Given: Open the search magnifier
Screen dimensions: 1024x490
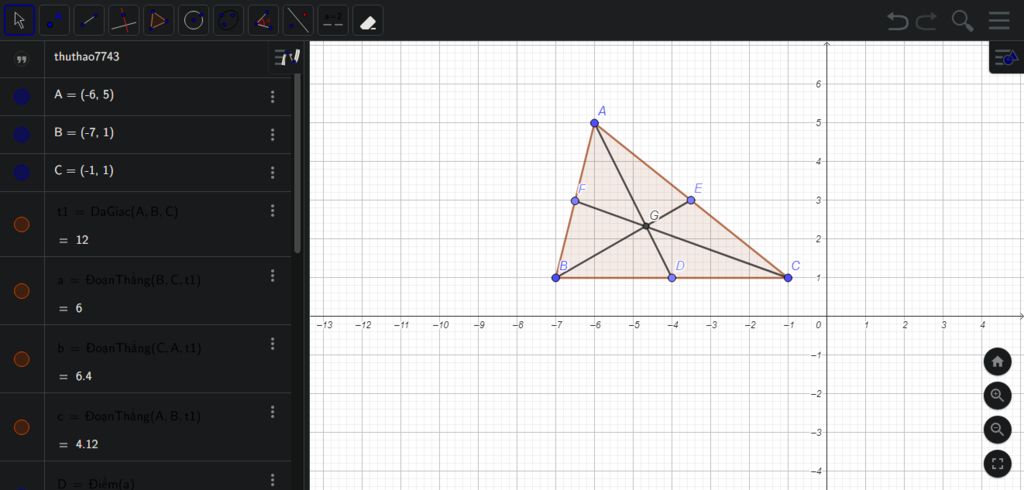Looking at the screenshot, I should (963, 21).
